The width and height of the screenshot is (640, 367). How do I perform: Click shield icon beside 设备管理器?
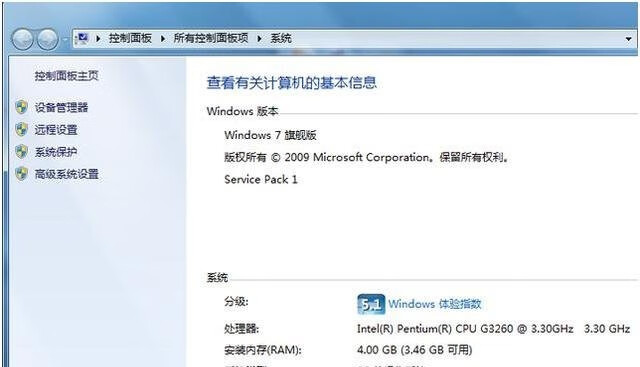21,107
